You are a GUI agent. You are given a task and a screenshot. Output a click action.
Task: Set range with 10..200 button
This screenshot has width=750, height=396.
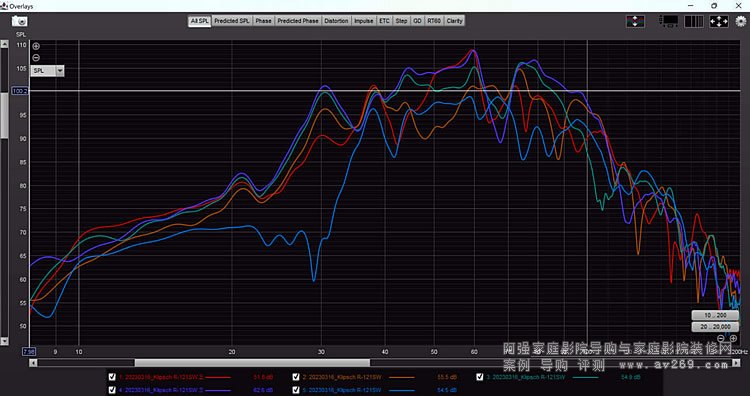click(715, 315)
